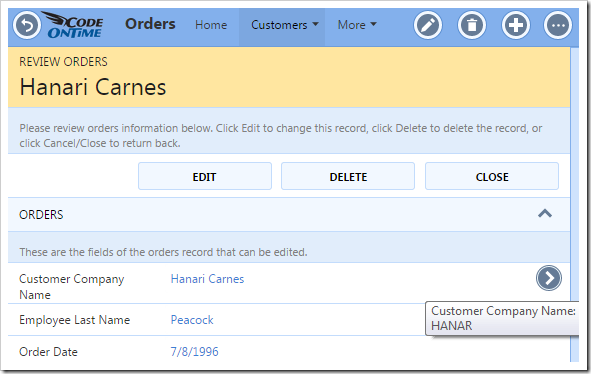Click the arrow icon beside Hanari Carnes
The height and width of the screenshot is (374, 591).
click(549, 278)
